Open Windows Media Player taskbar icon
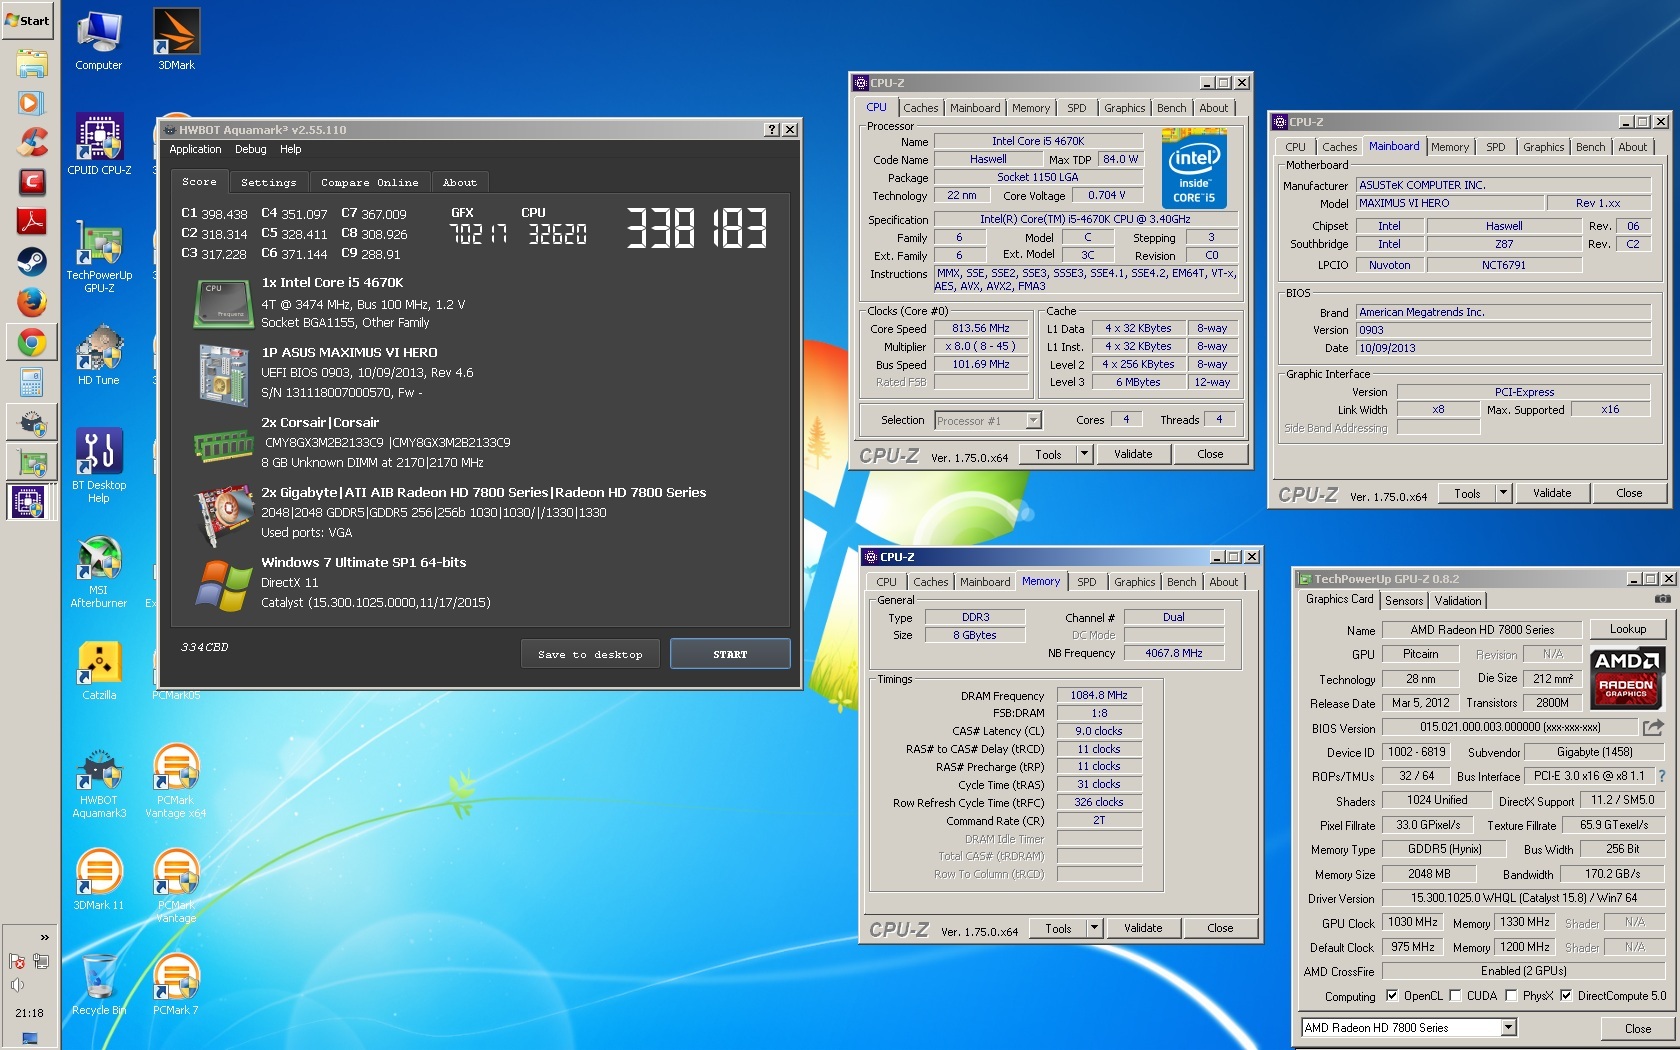The image size is (1680, 1050). point(31,102)
